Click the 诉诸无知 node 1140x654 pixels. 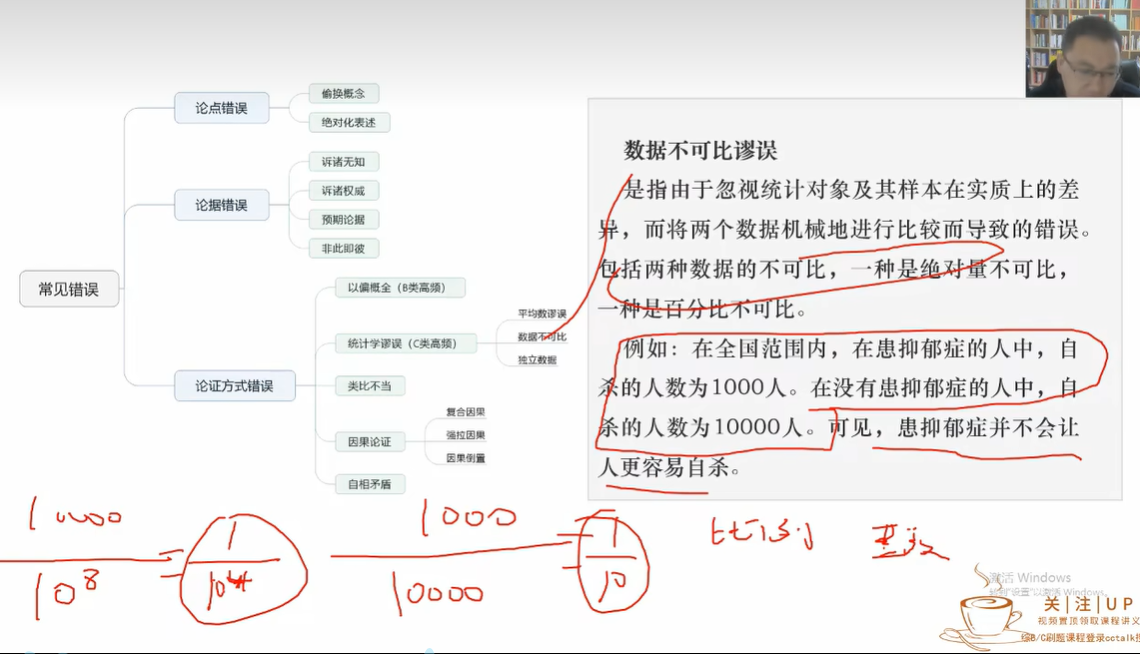point(343,162)
